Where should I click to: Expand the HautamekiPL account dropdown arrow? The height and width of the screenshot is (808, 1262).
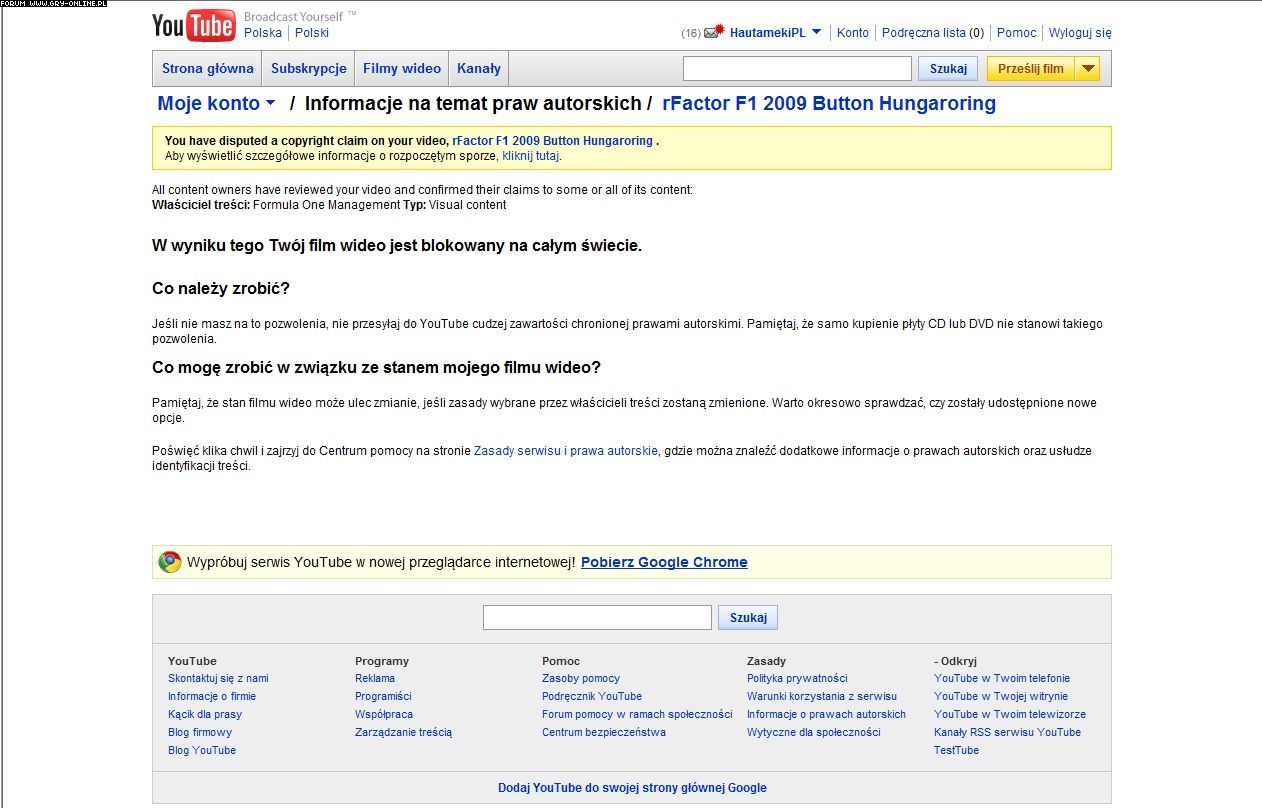[x=816, y=32]
